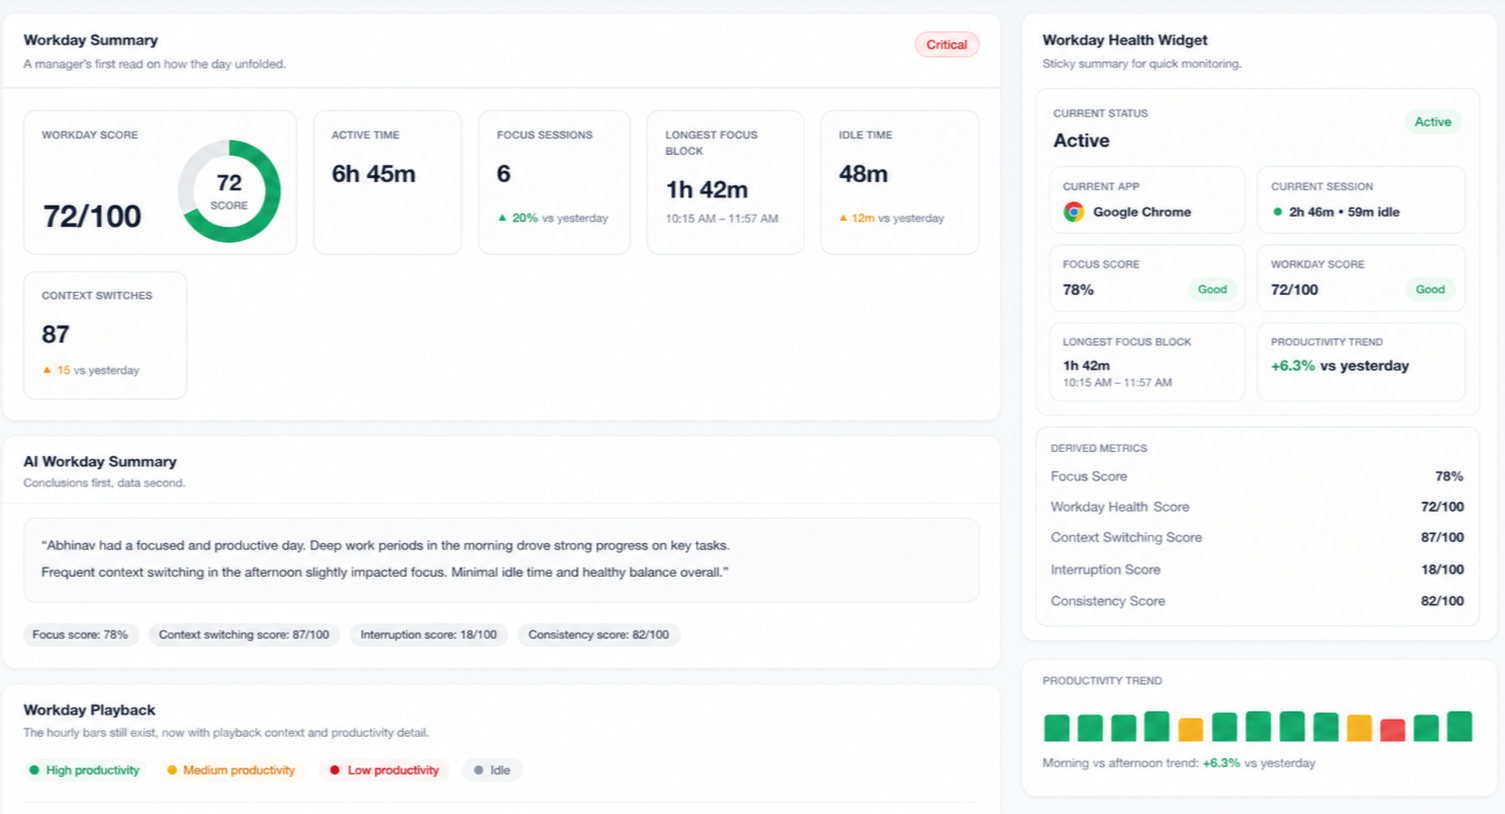Click the Active status badge in widget
Screen dimensions: 1505x814
tap(1432, 122)
